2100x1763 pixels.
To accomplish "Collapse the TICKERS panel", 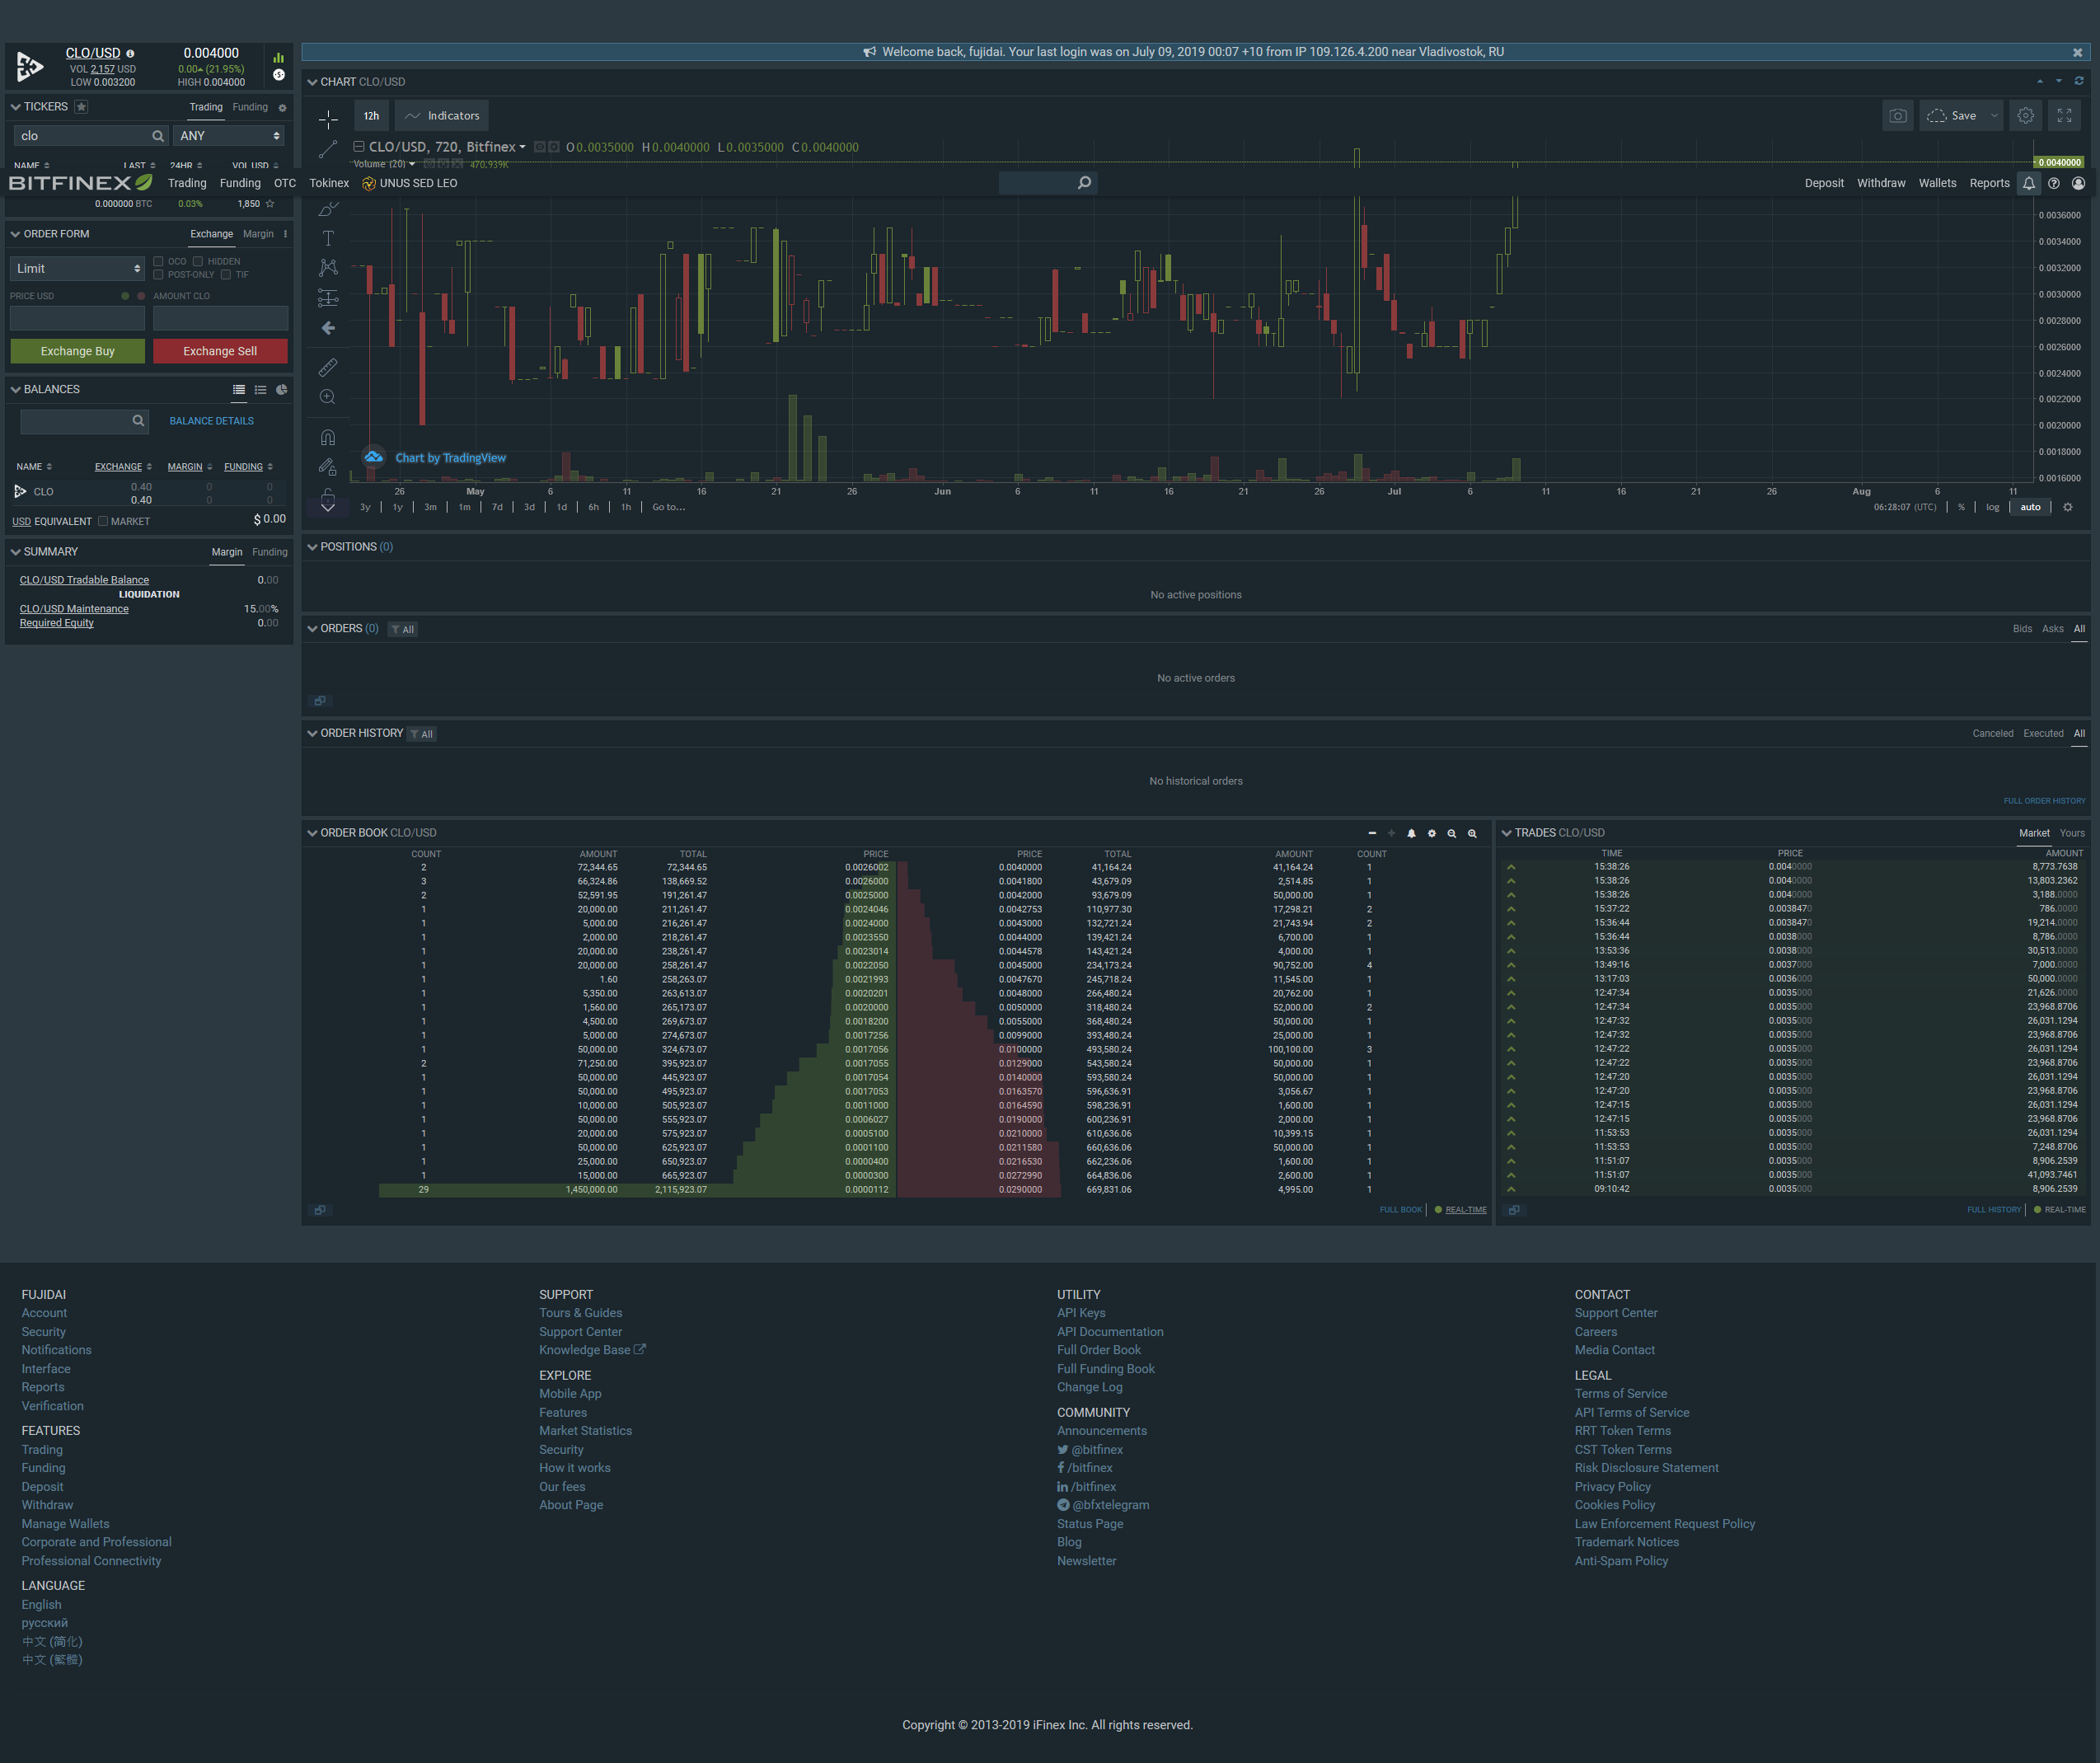I will [16, 107].
